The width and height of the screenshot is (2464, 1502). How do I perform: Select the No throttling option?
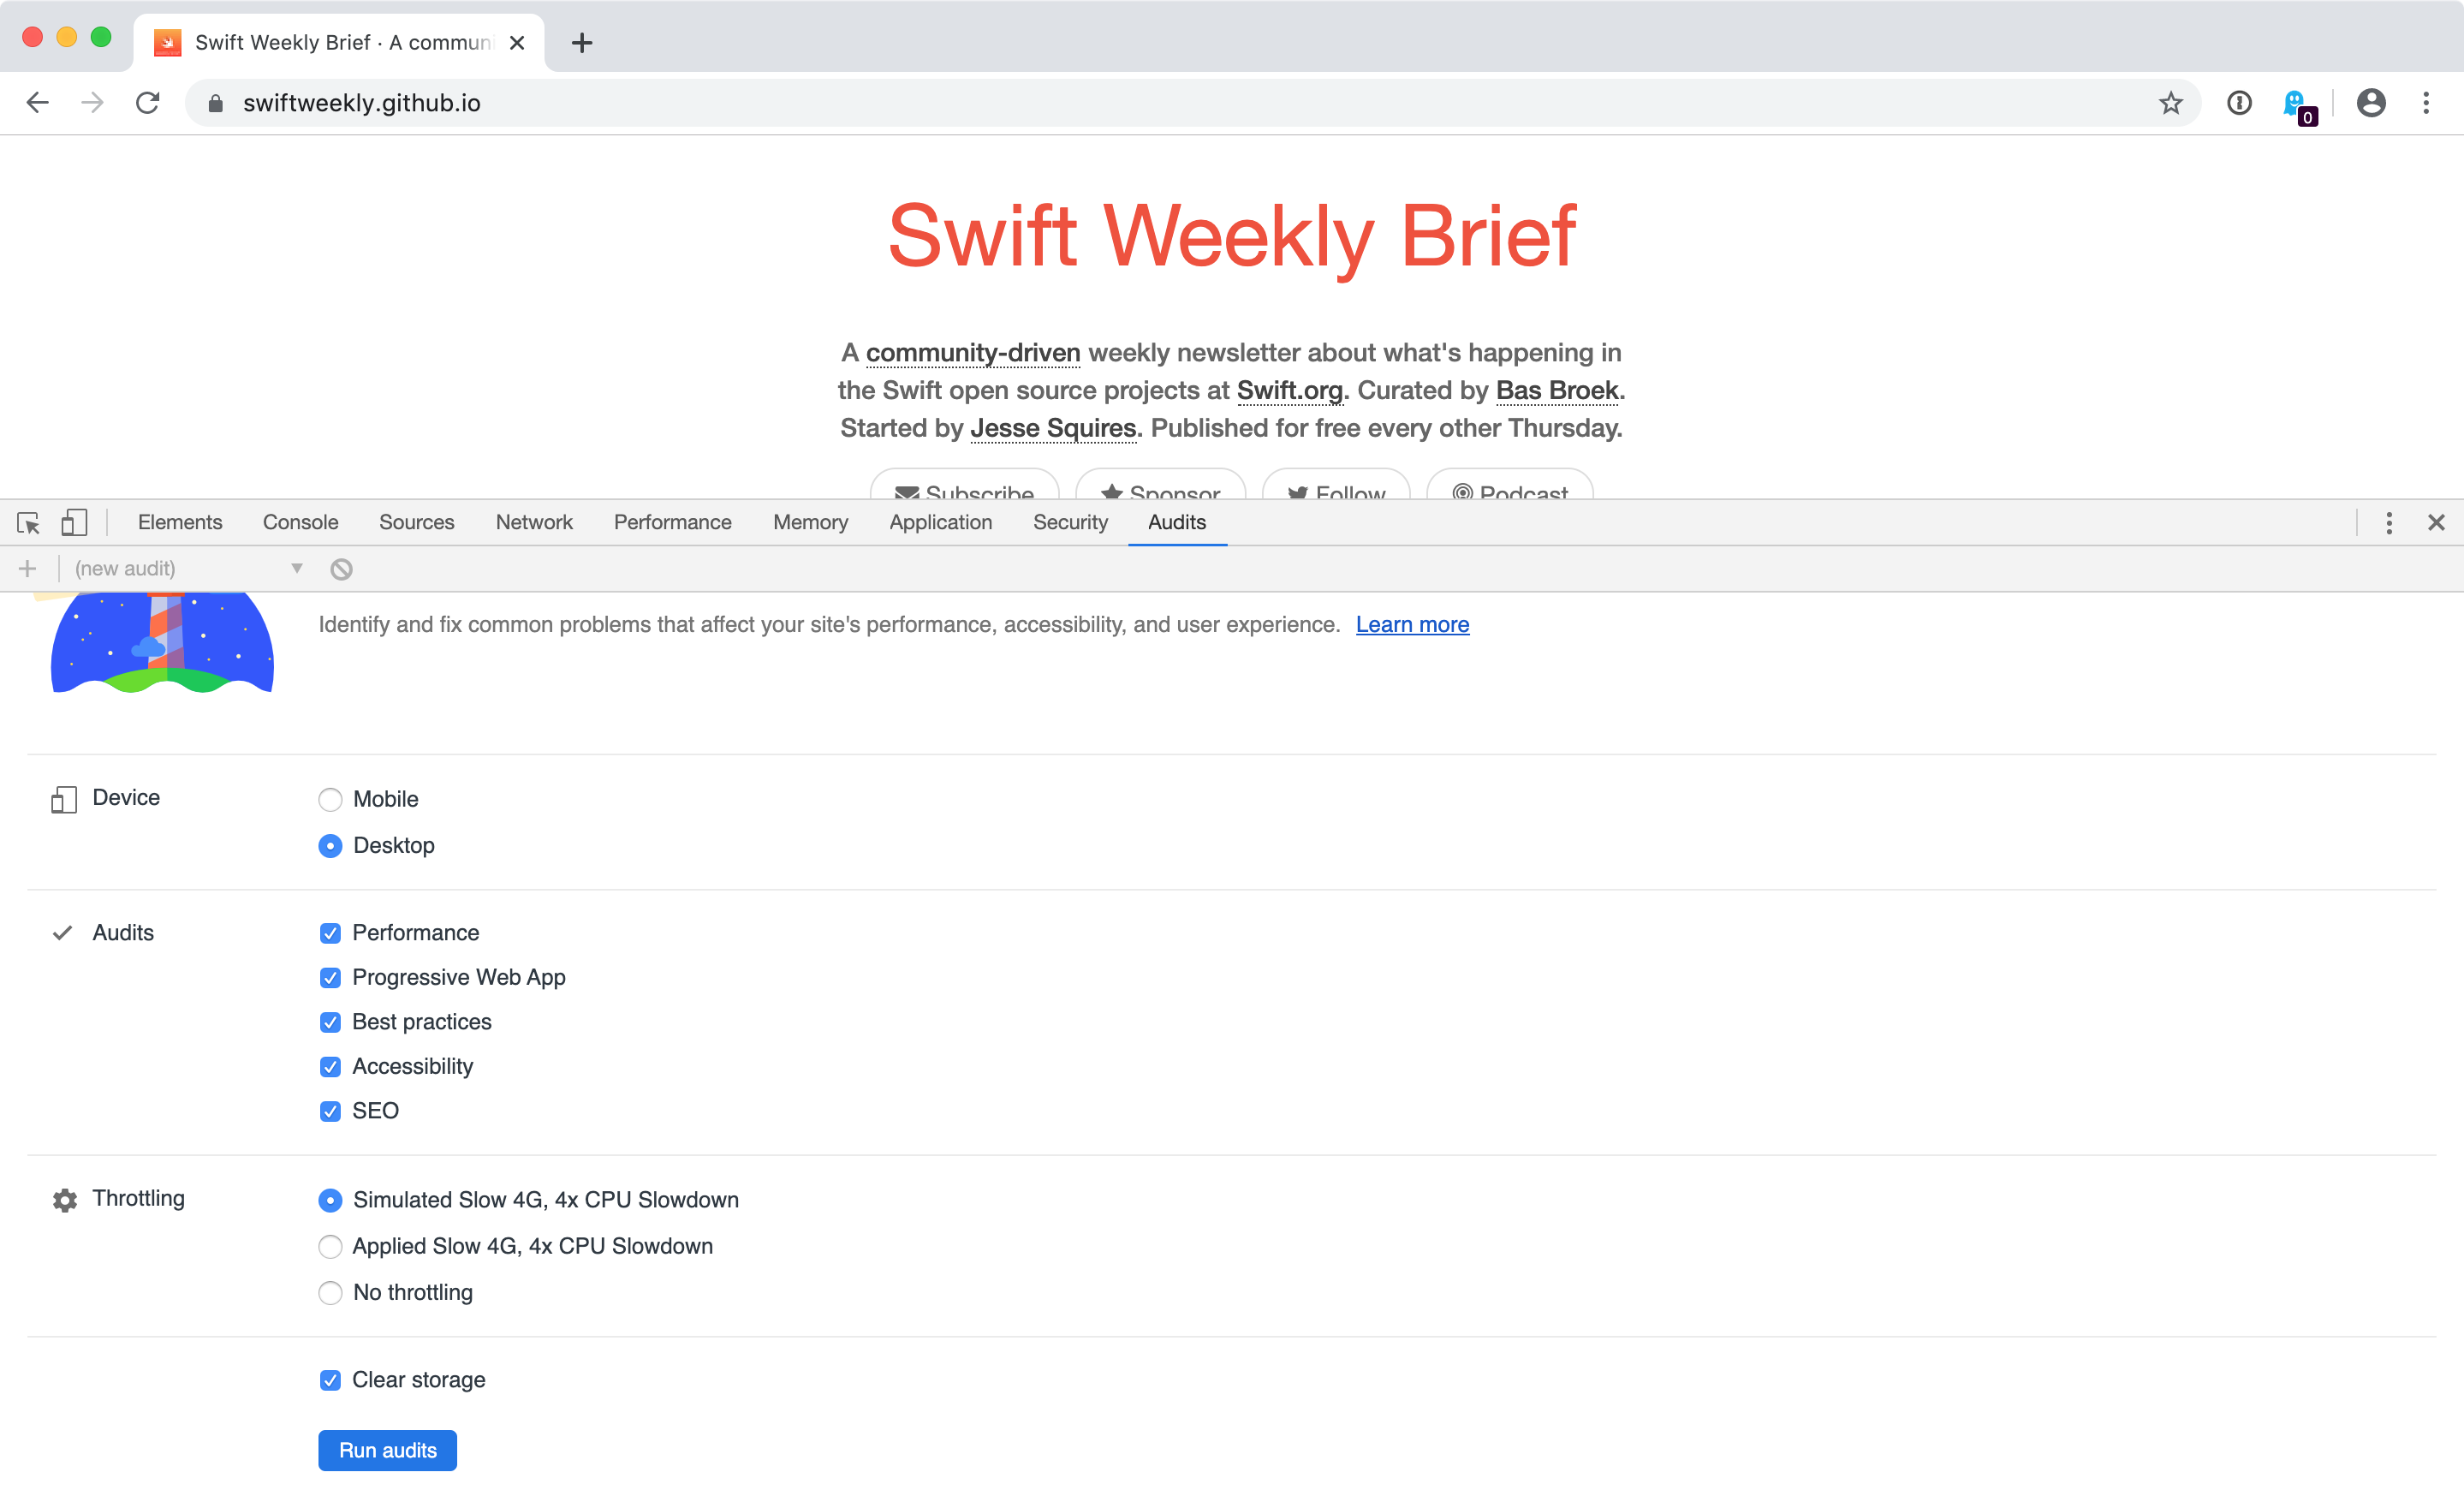coord(330,1292)
